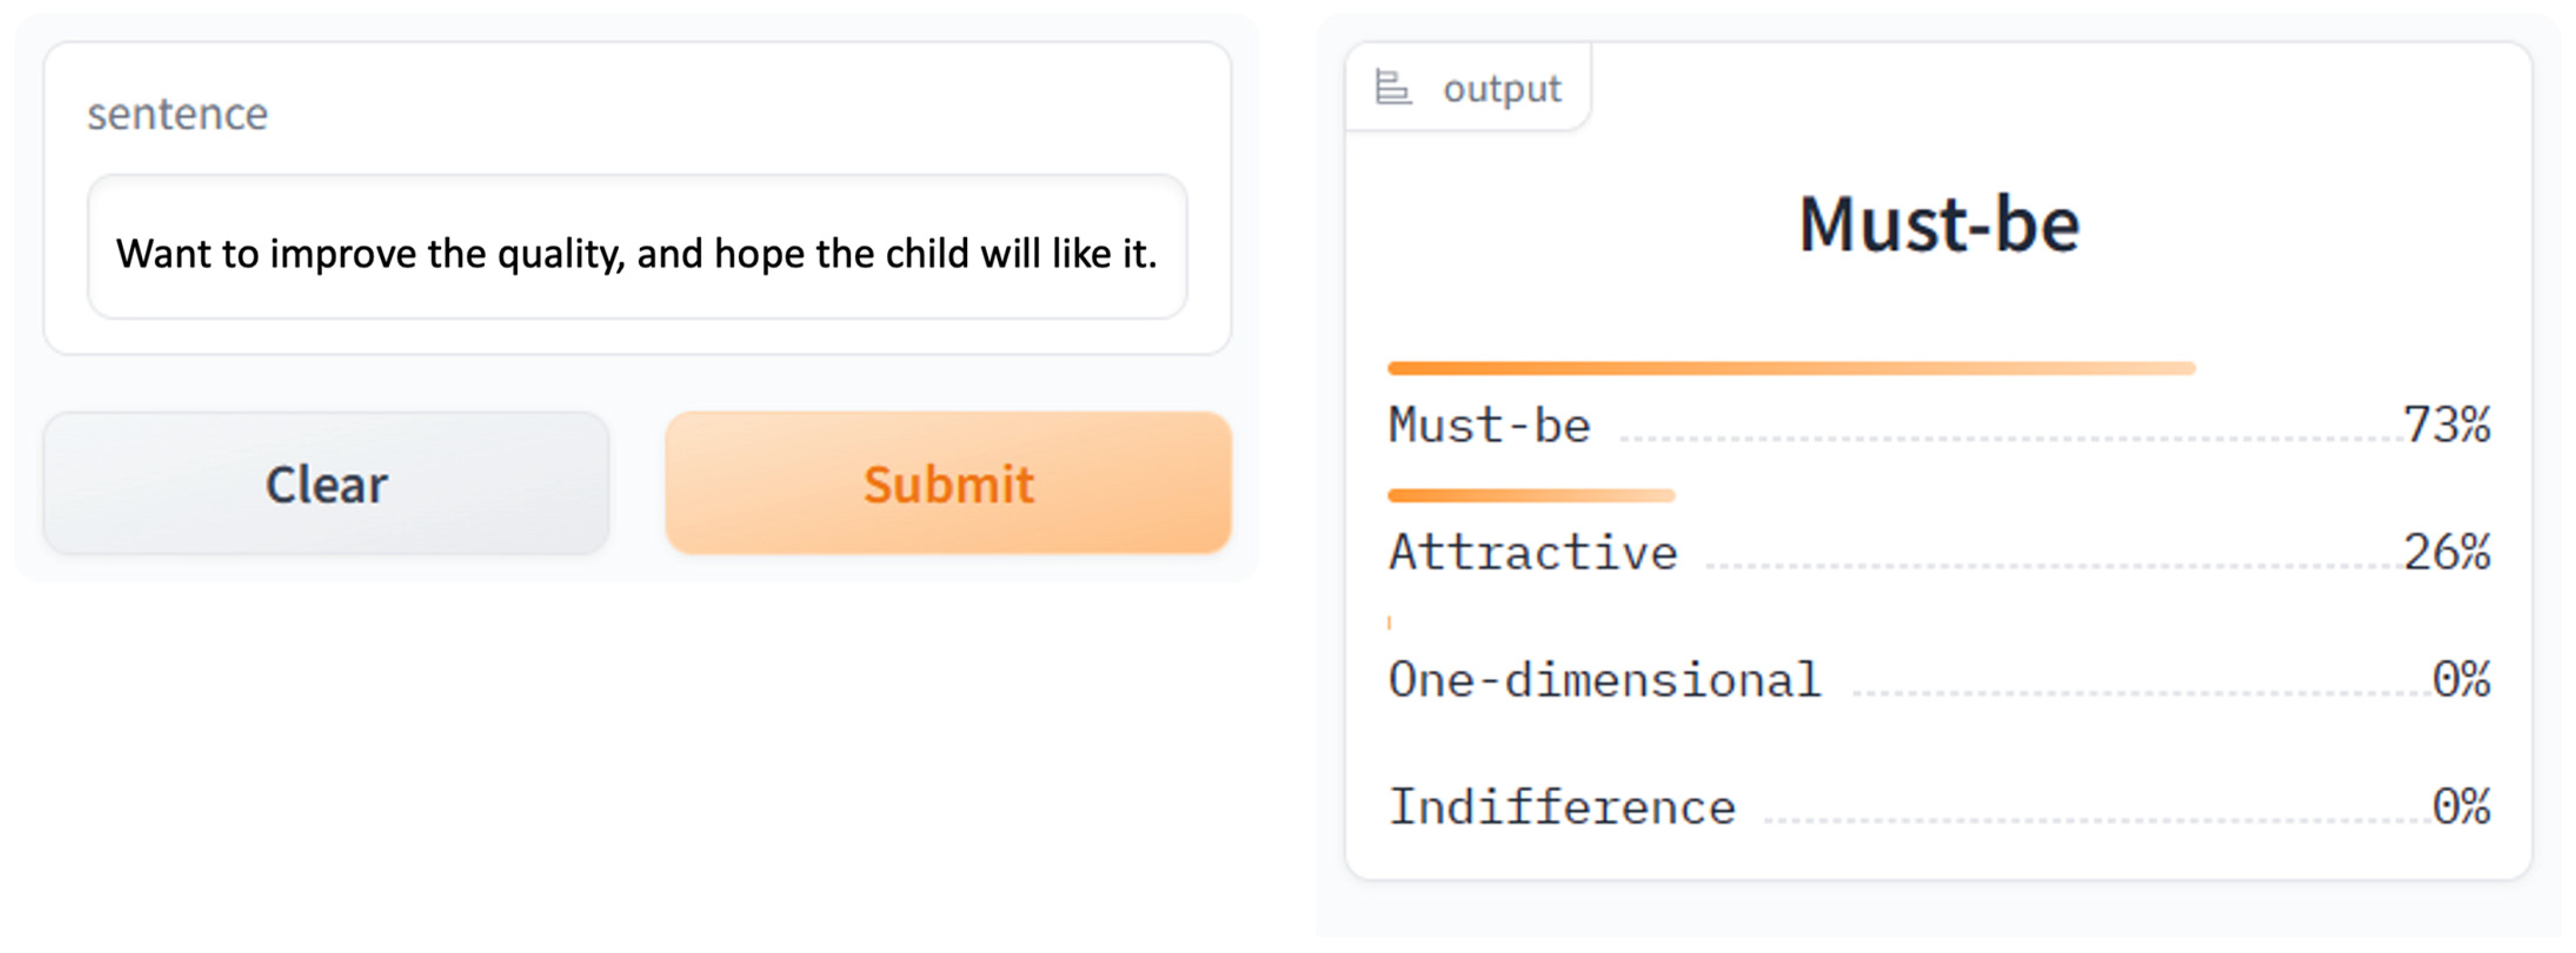Click the One-dimensional 0% value
This screenshot has width=2576, height=953.
tap(2460, 680)
